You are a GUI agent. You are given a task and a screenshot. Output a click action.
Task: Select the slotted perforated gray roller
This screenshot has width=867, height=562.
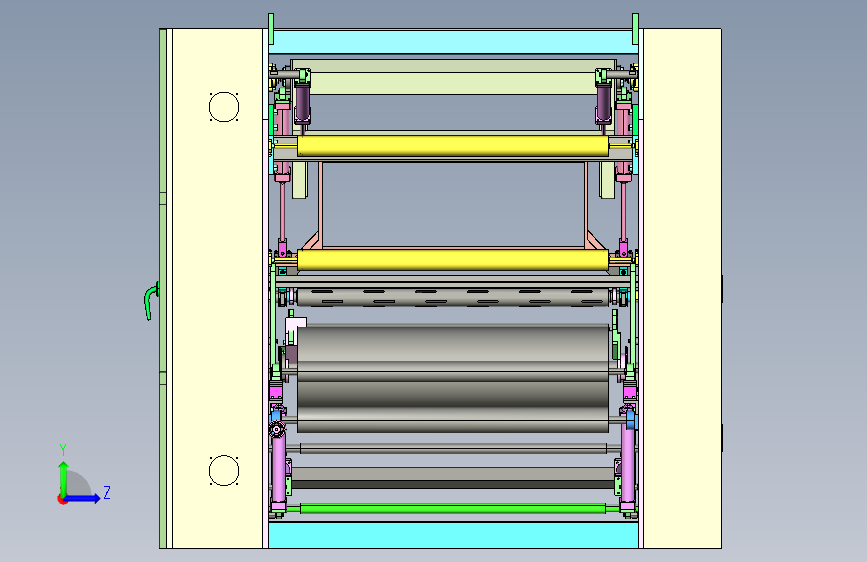click(x=453, y=297)
